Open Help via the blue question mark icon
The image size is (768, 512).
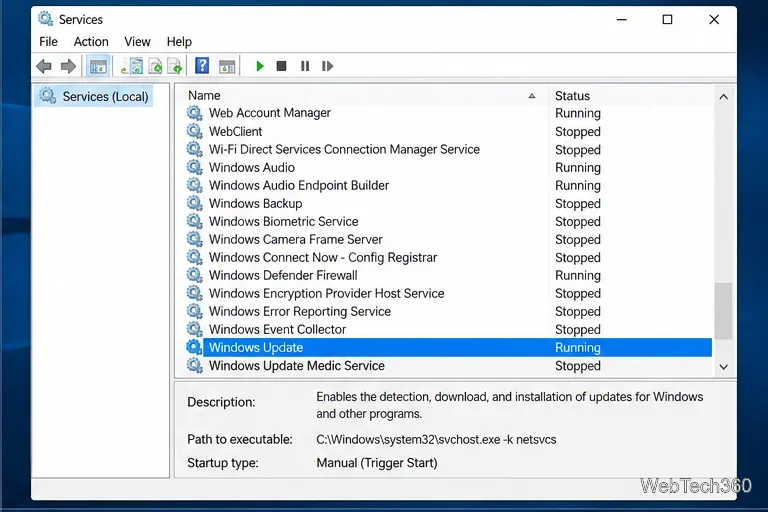(202, 66)
